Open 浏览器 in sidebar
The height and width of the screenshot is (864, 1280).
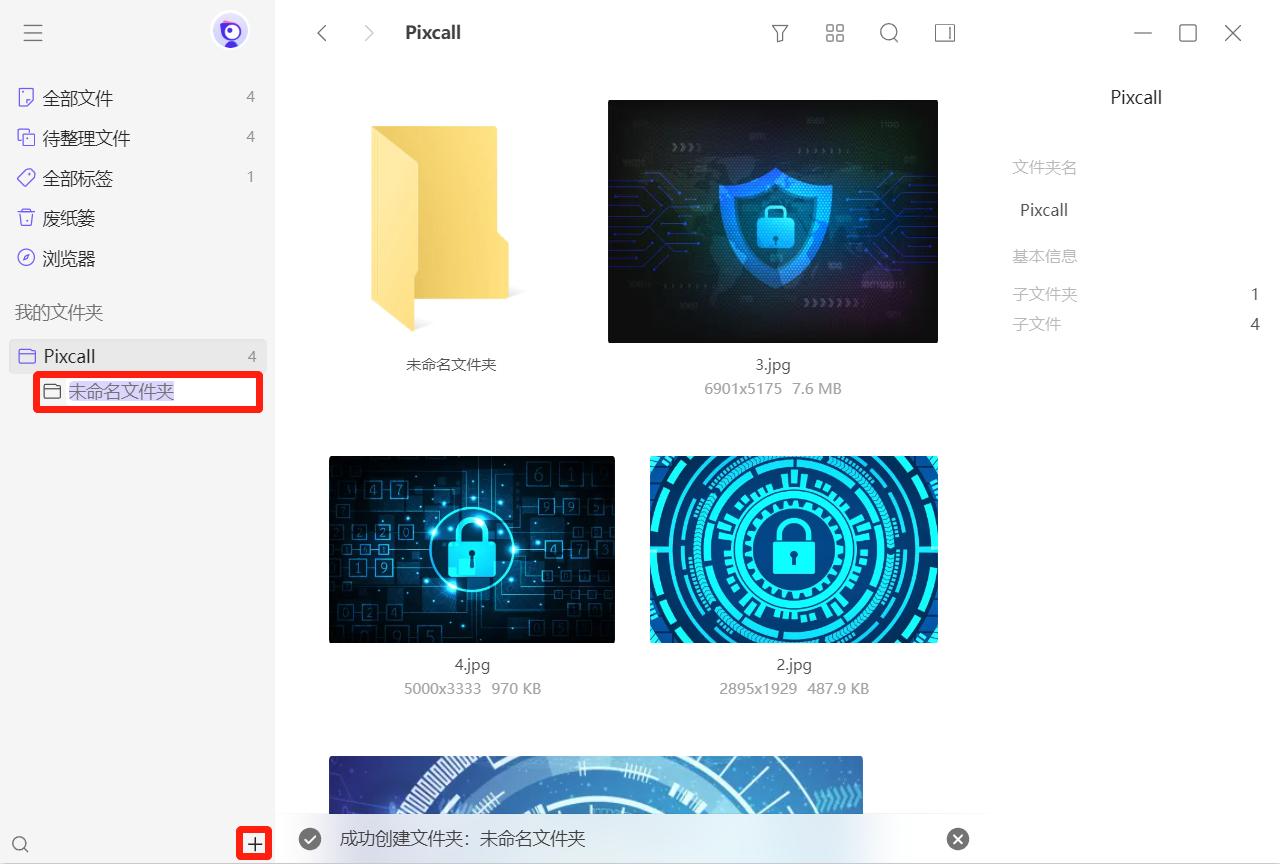point(137,257)
